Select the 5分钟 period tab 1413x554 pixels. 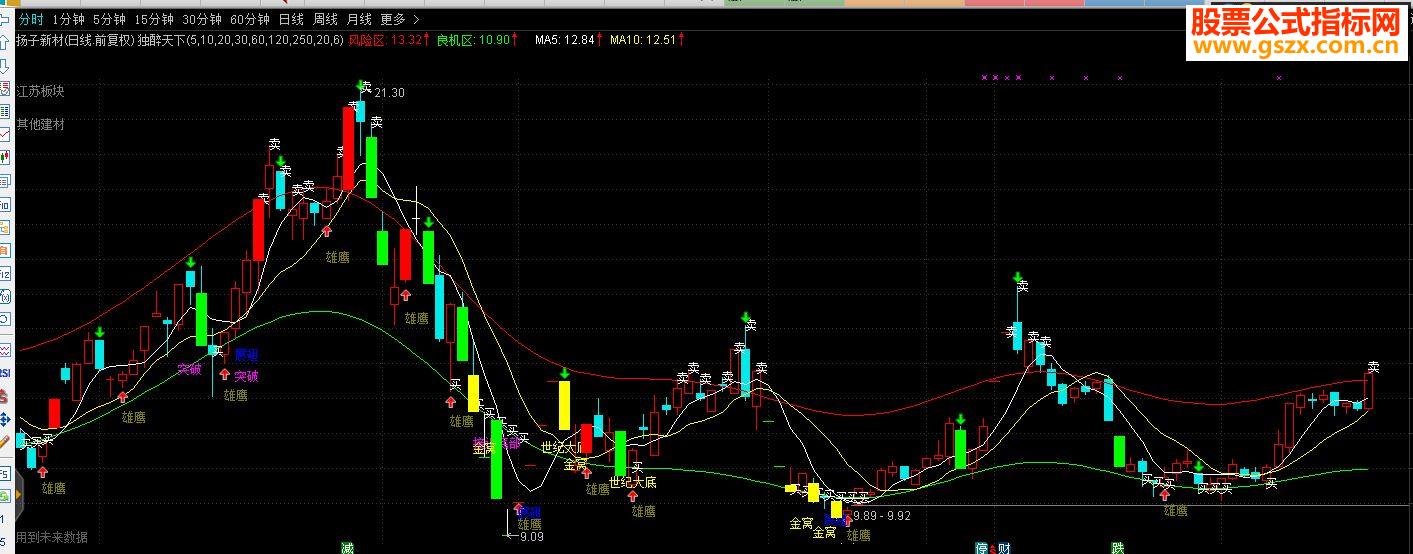(x=109, y=19)
